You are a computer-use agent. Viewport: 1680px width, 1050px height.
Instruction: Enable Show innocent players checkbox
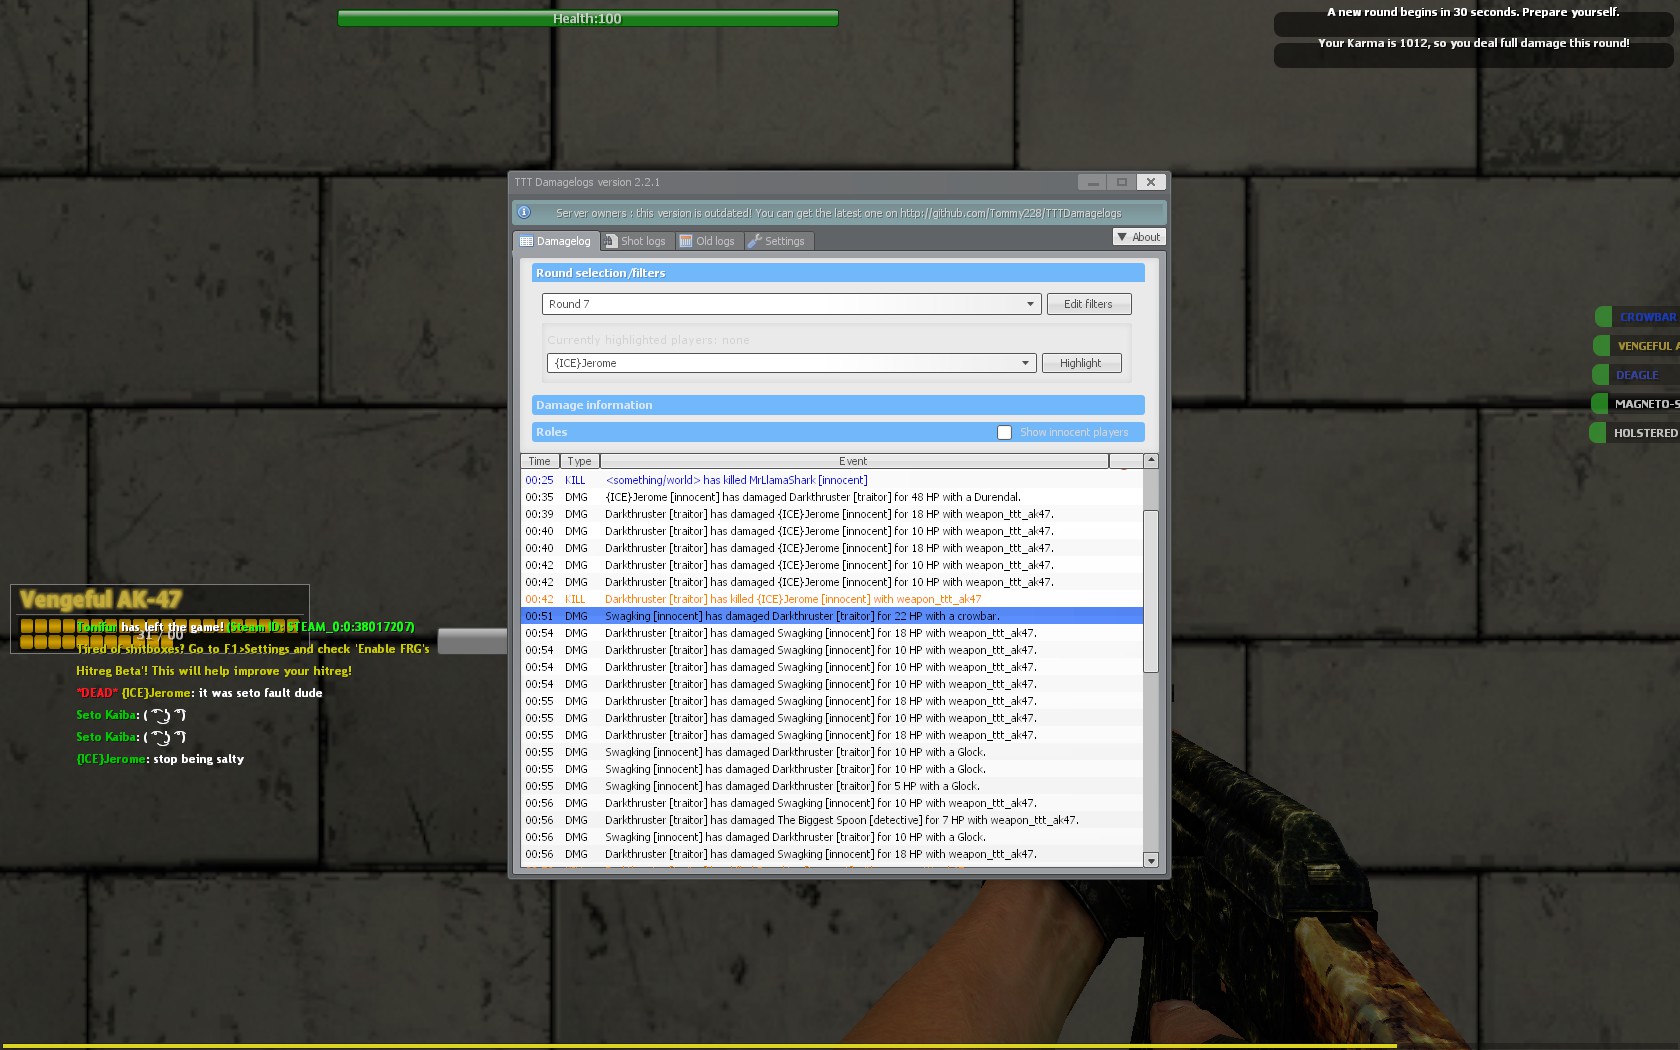(x=1004, y=432)
